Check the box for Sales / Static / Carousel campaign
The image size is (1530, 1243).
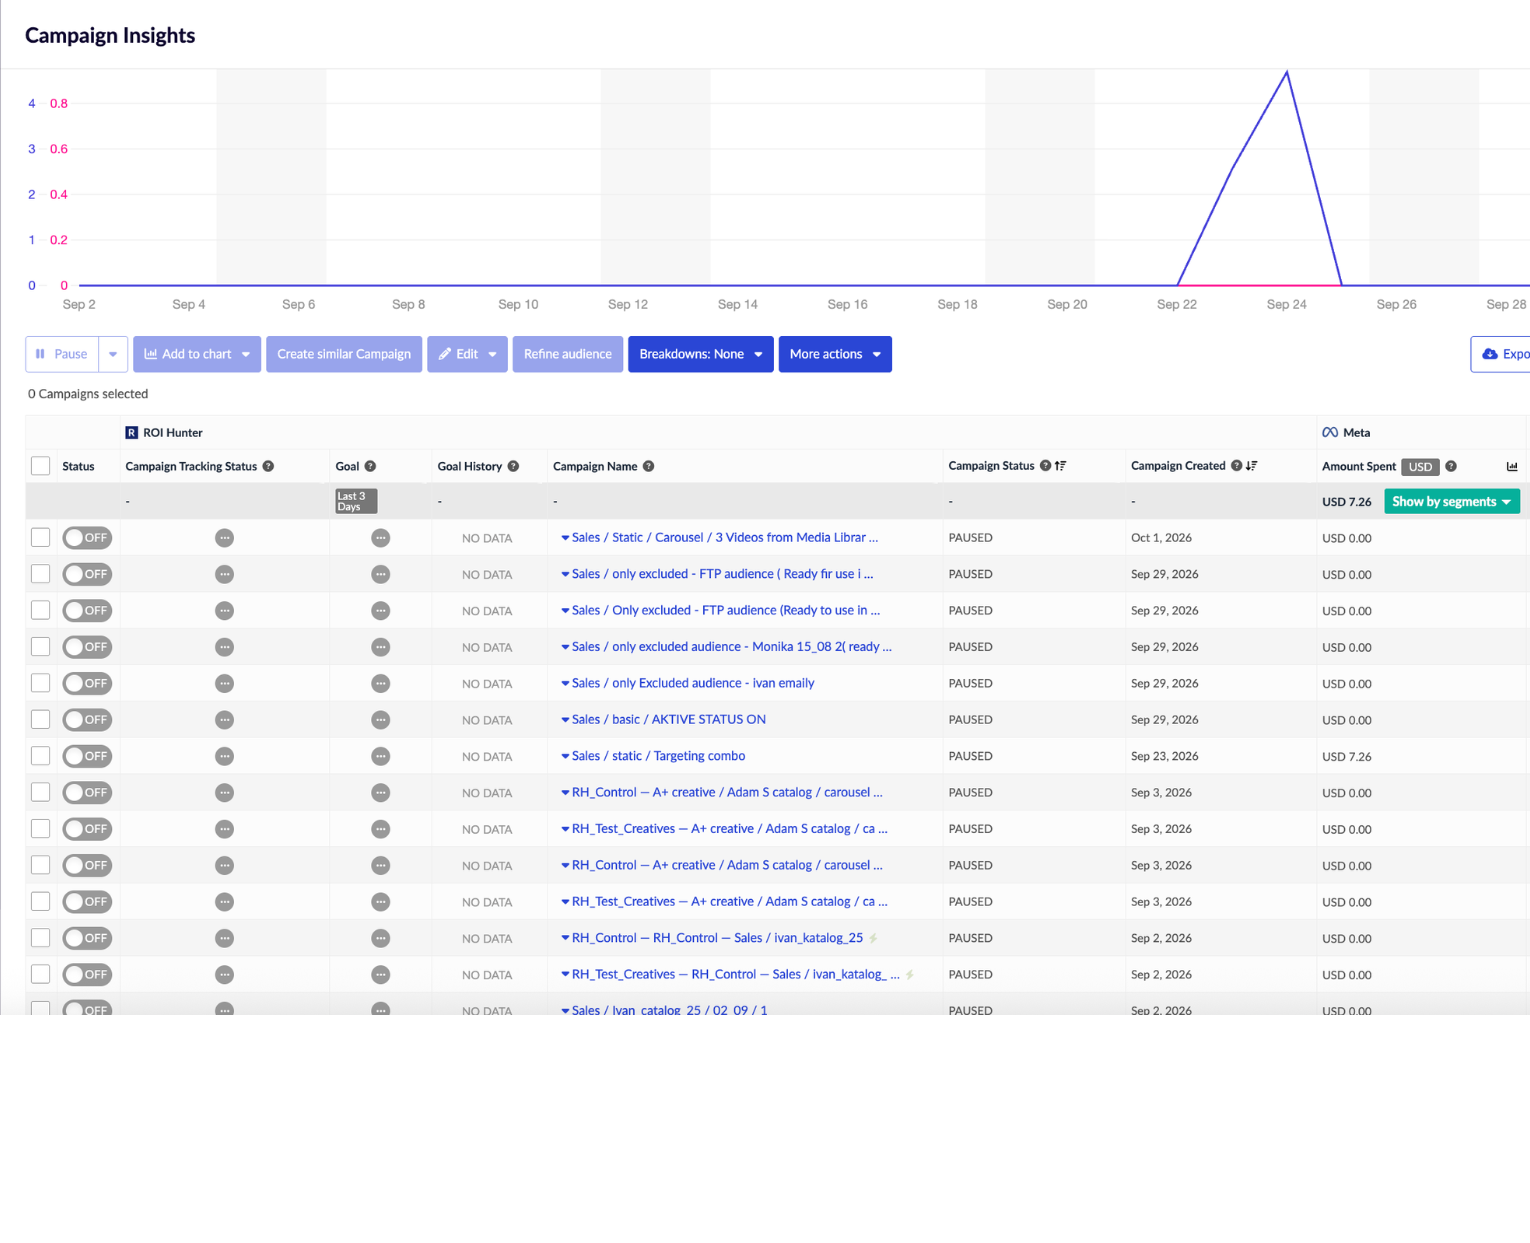click(x=40, y=538)
